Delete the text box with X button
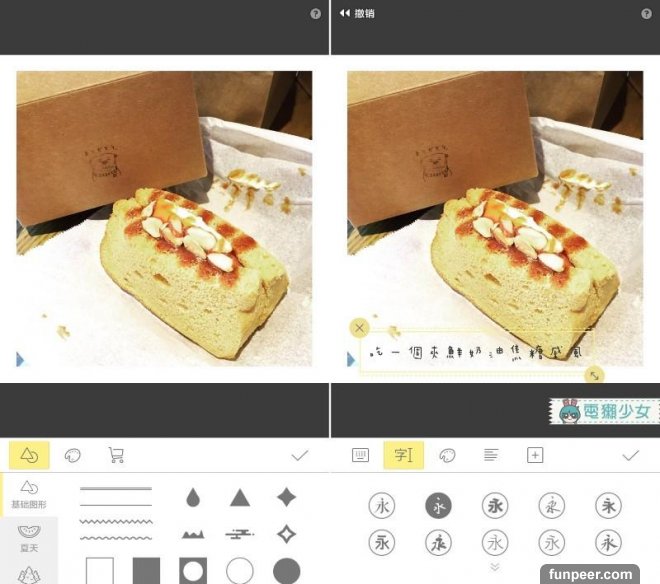Screen dimensions: 660x584 [360, 328]
